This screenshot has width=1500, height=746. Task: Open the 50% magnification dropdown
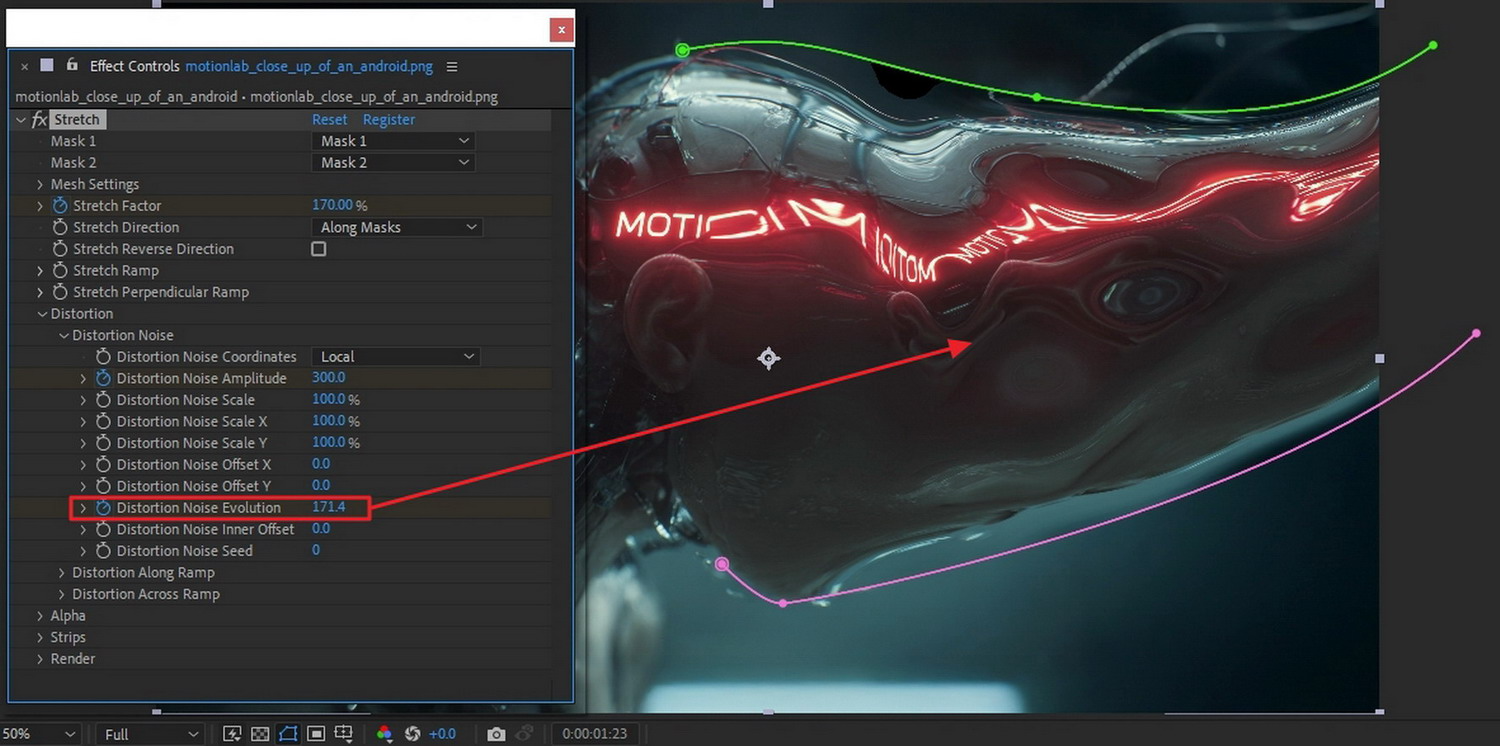(41, 734)
